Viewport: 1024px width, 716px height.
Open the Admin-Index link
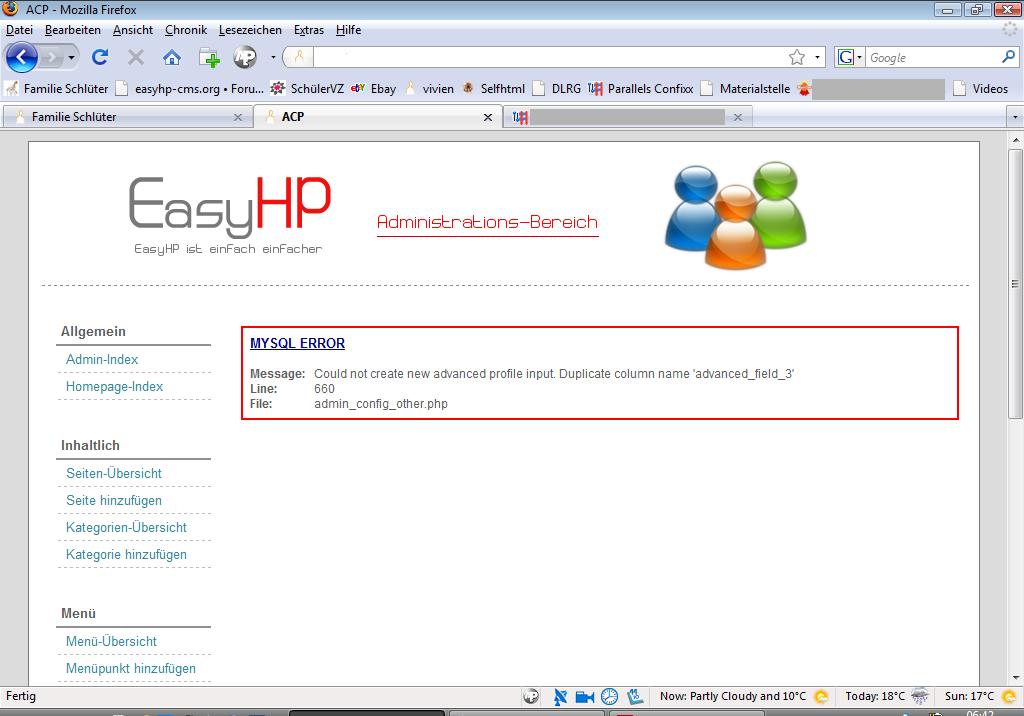point(102,359)
